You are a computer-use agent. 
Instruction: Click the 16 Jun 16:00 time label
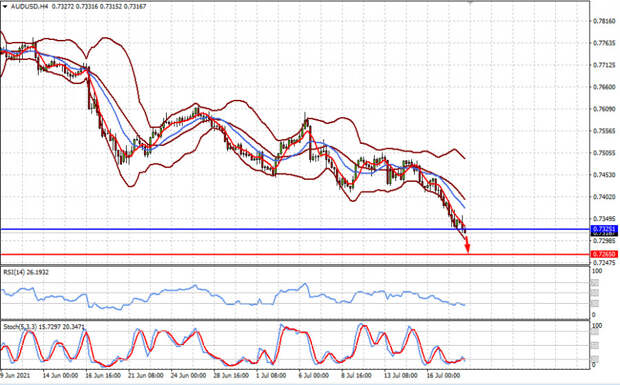pyautogui.click(x=103, y=375)
